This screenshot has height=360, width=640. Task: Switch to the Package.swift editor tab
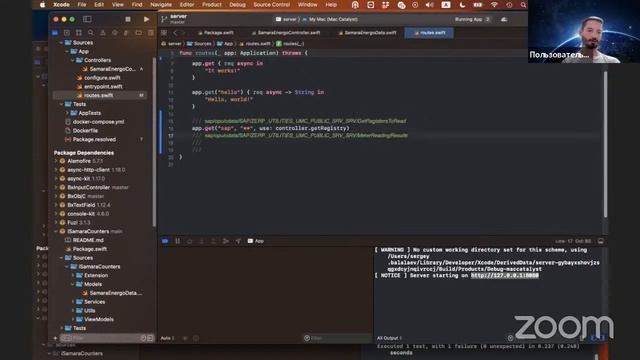(x=216, y=33)
